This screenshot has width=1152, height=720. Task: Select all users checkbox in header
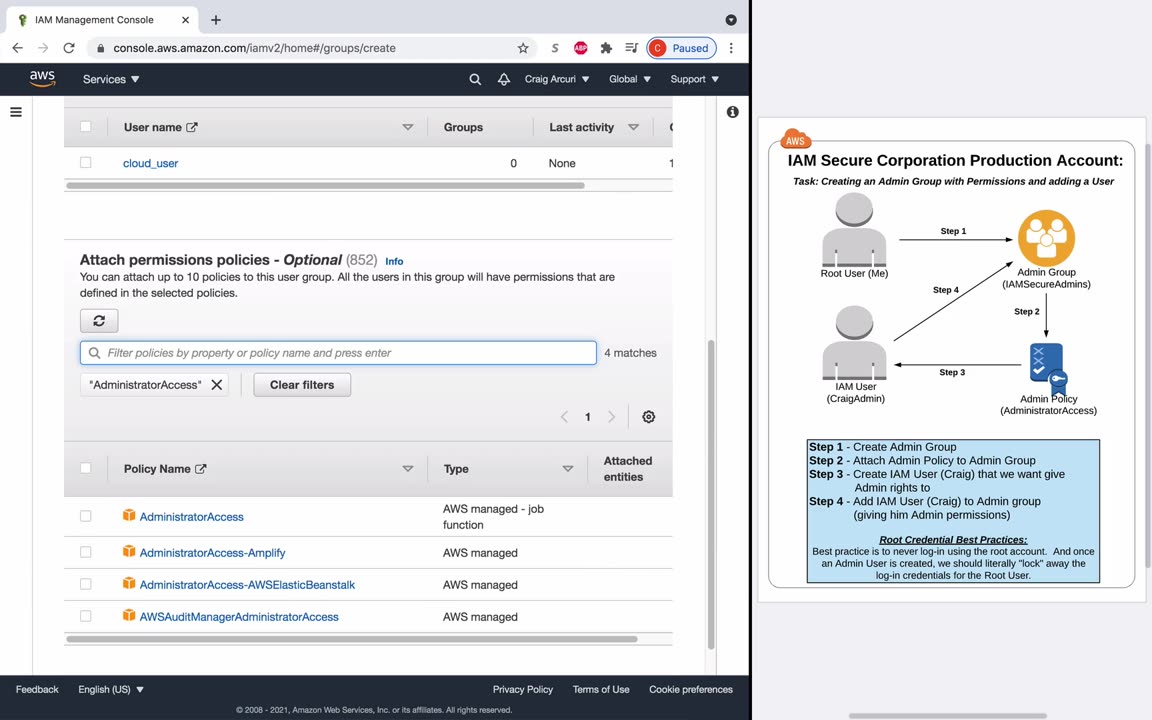click(86, 126)
